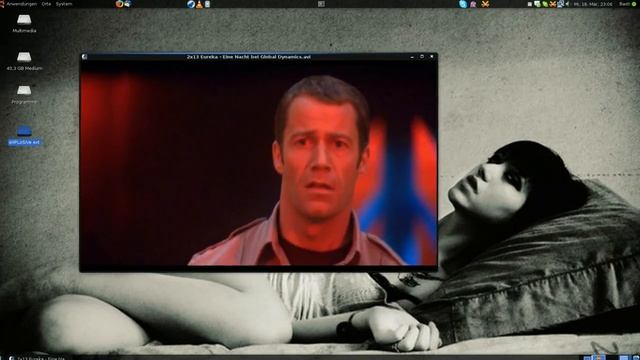640x360 pixels.
Task: Select the Multimedia drive desktop icon
Action: pyautogui.click(x=24, y=23)
